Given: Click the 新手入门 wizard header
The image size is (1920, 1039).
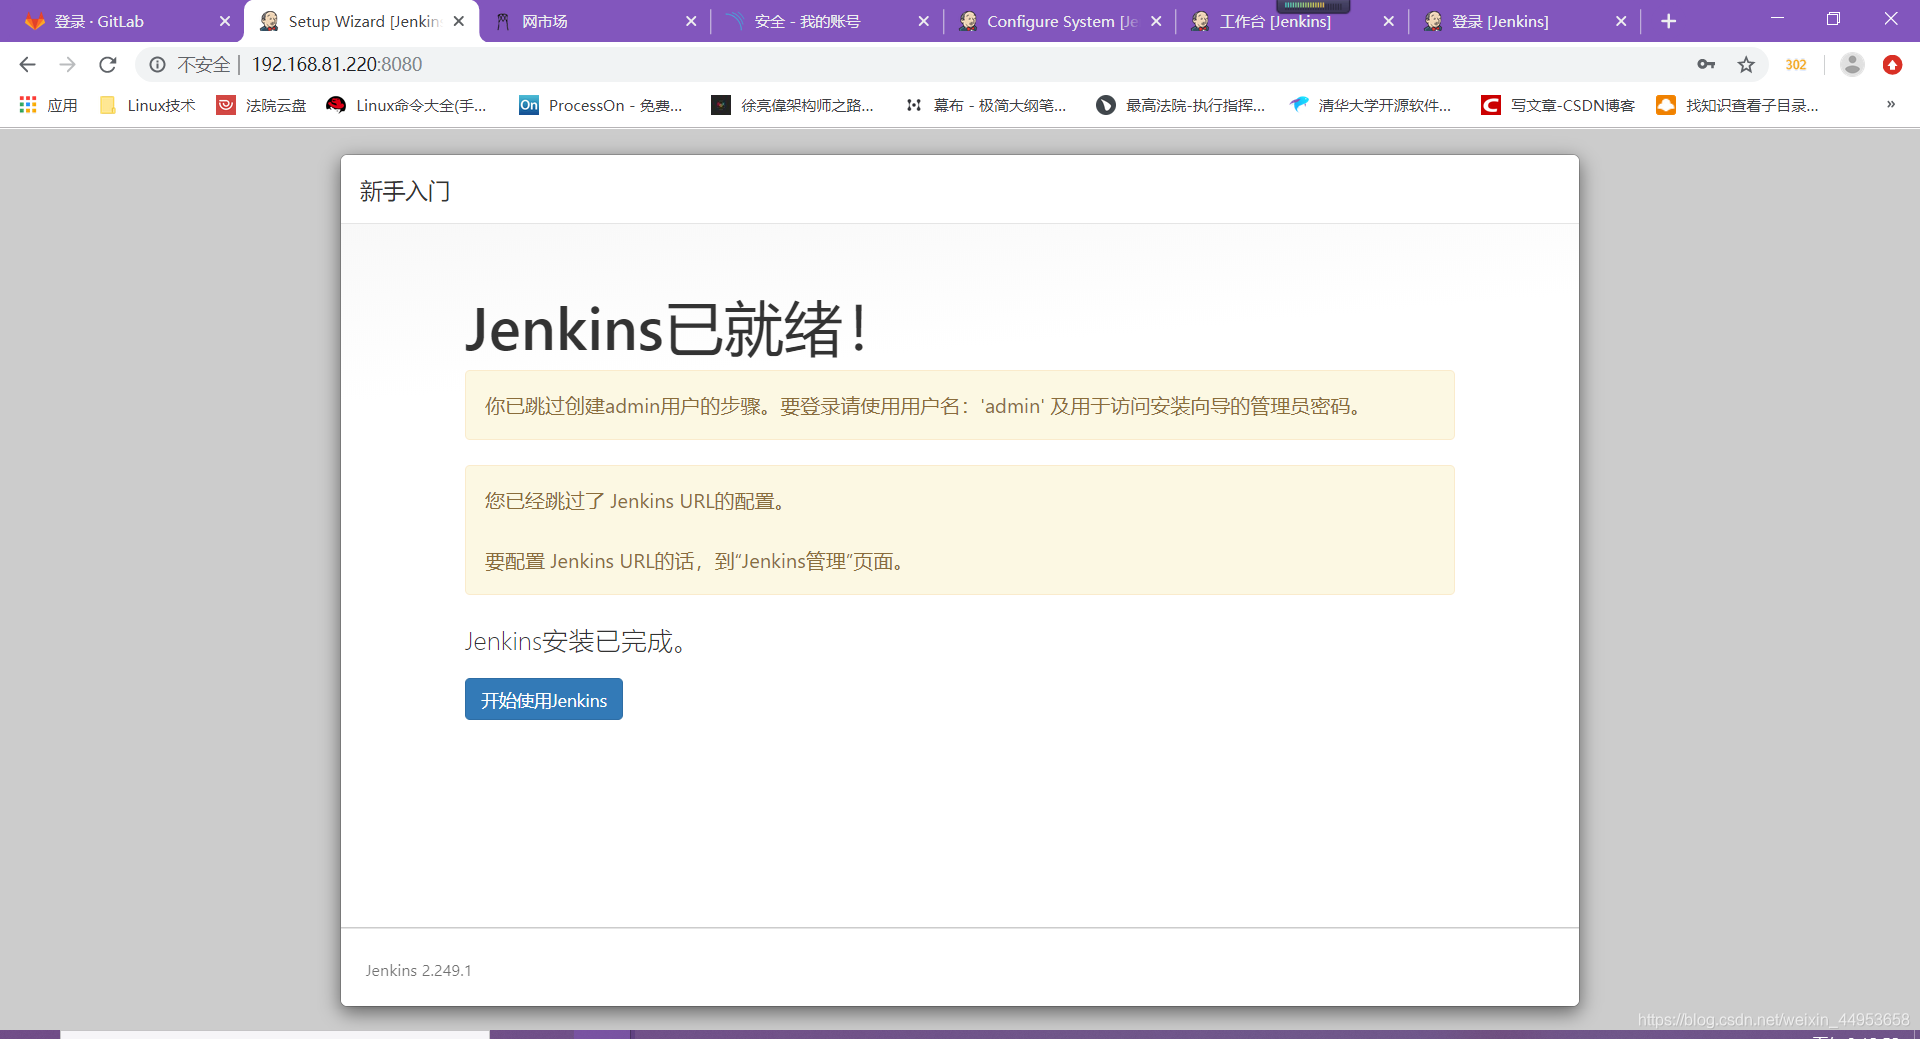Looking at the screenshot, I should pyautogui.click(x=405, y=191).
